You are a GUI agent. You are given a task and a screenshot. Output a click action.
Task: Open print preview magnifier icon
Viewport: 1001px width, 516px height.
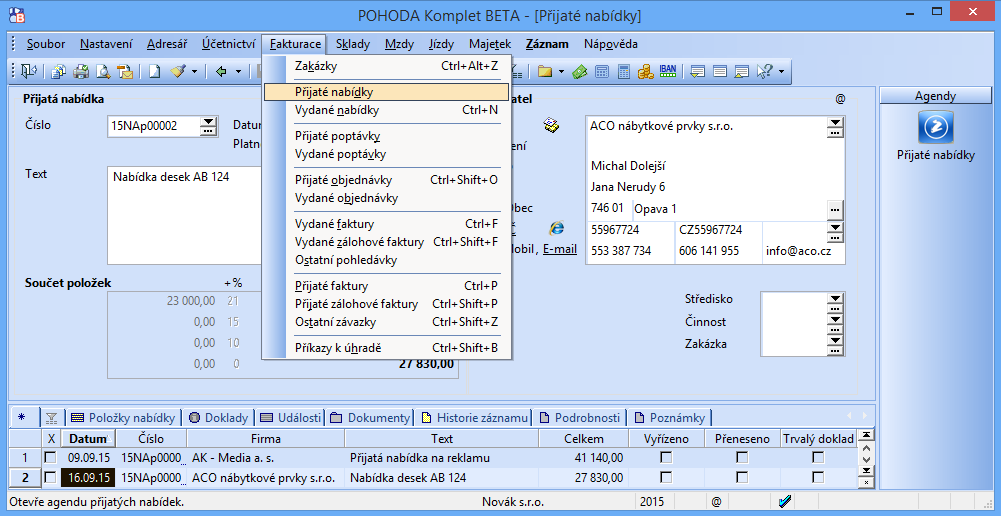coord(103,72)
